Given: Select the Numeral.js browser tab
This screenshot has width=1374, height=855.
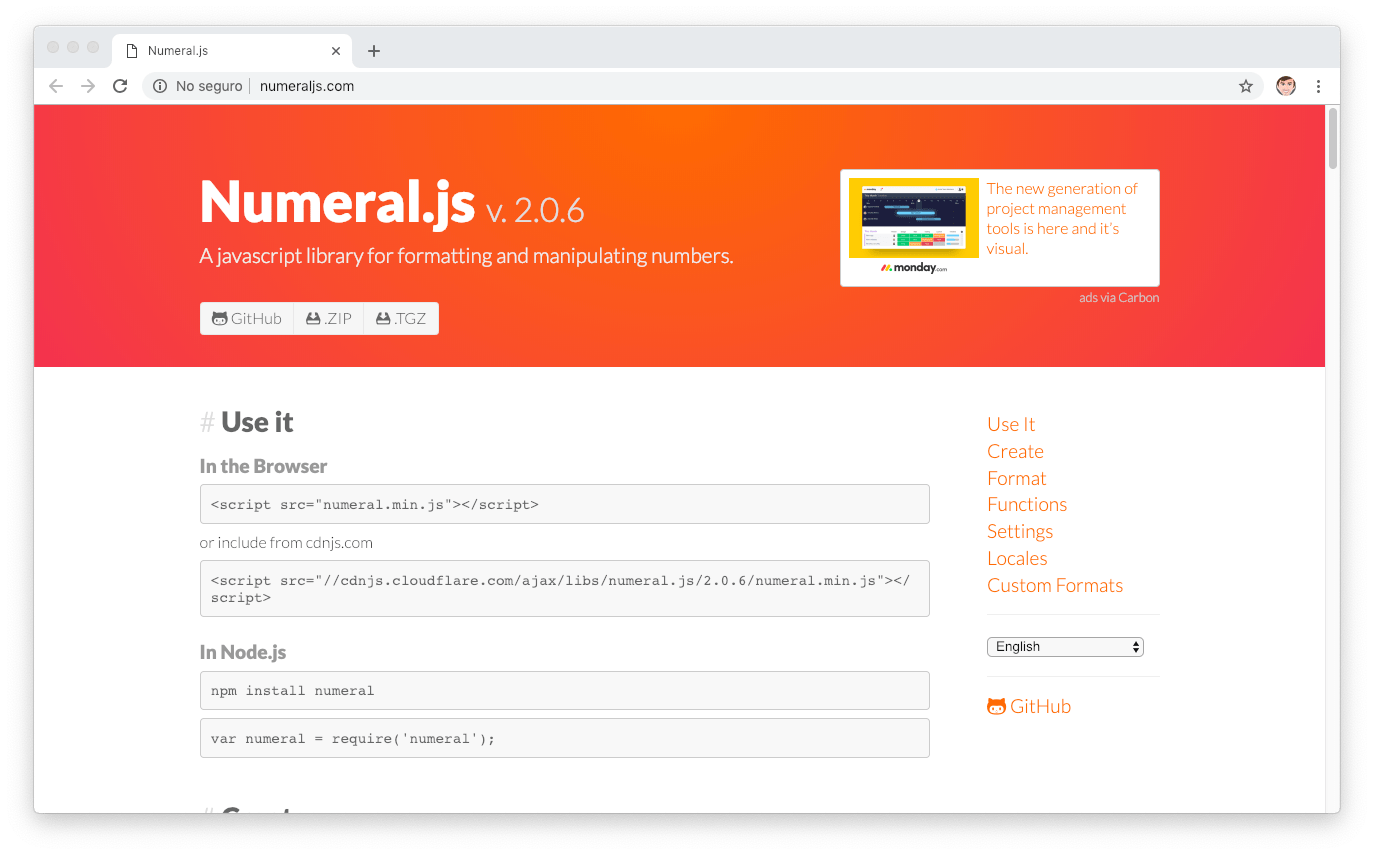Looking at the screenshot, I should [232, 51].
